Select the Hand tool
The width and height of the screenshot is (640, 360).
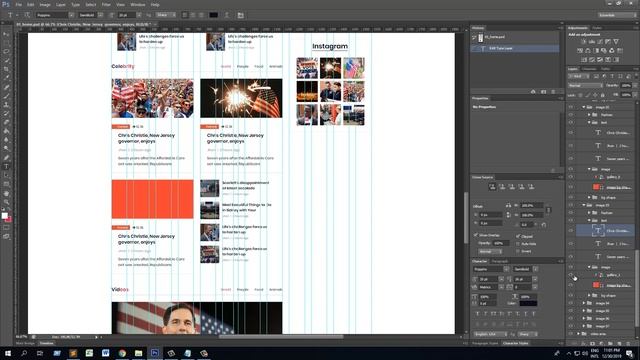(6, 193)
